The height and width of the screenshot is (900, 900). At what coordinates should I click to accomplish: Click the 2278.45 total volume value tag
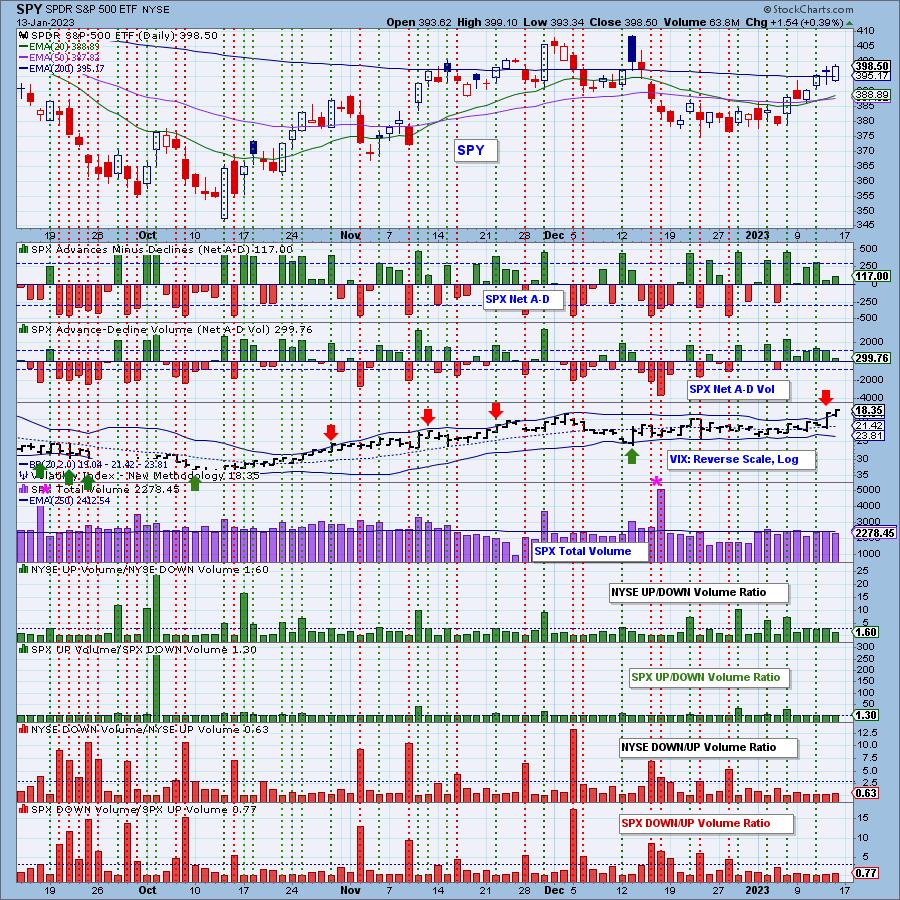tap(874, 533)
